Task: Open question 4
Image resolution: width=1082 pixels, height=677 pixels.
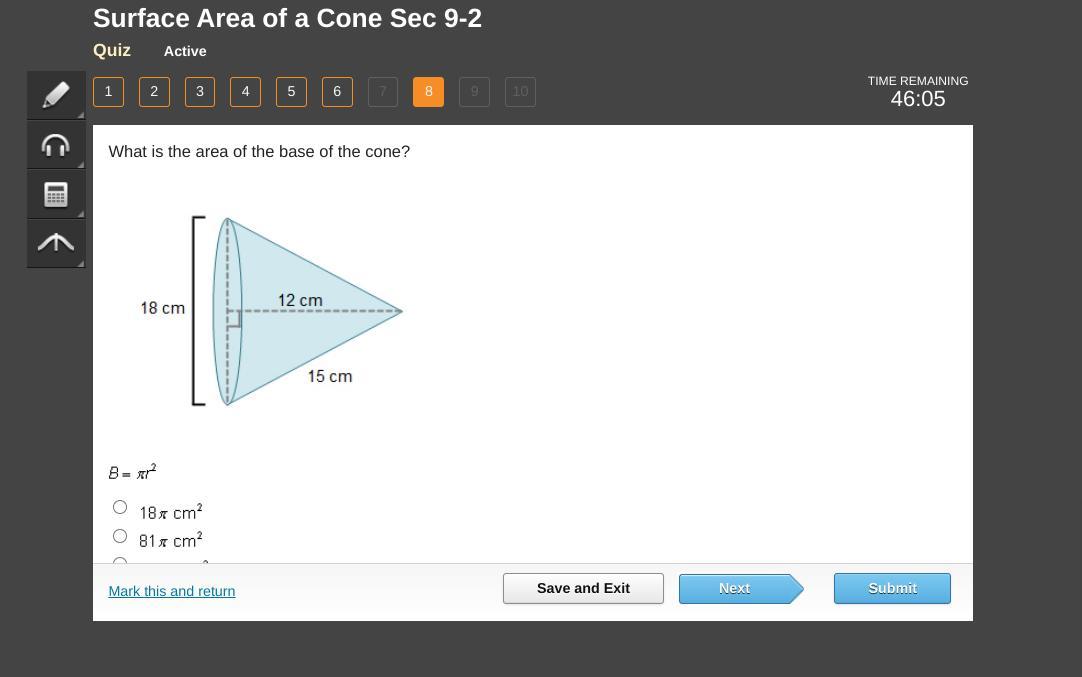Action: point(245,92)
